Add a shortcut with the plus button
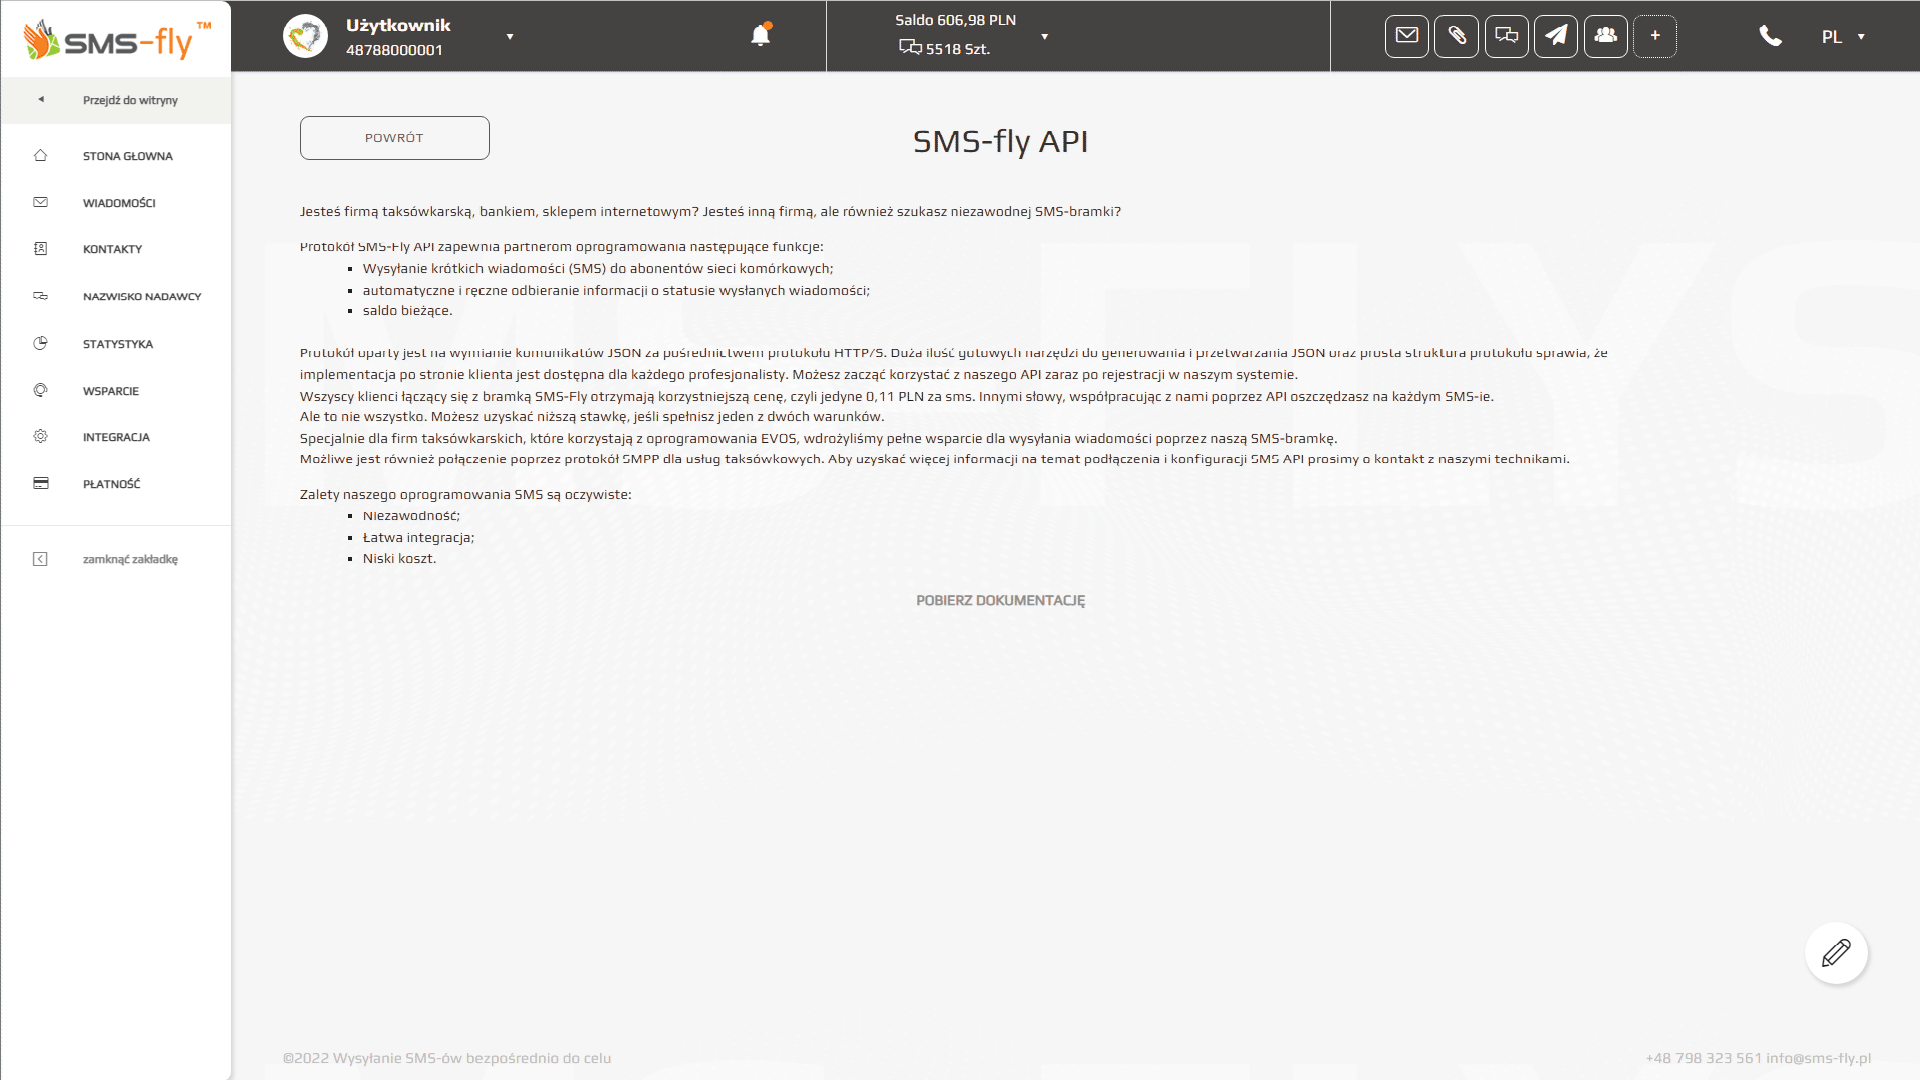The height and width of the screenshot is (1080, 1920). pos(1655,36)
